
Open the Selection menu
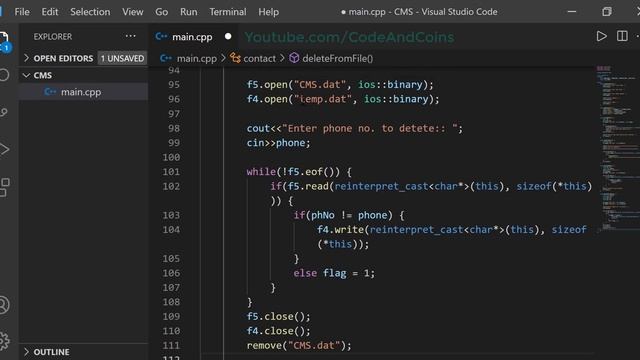[x=90, y=12]
